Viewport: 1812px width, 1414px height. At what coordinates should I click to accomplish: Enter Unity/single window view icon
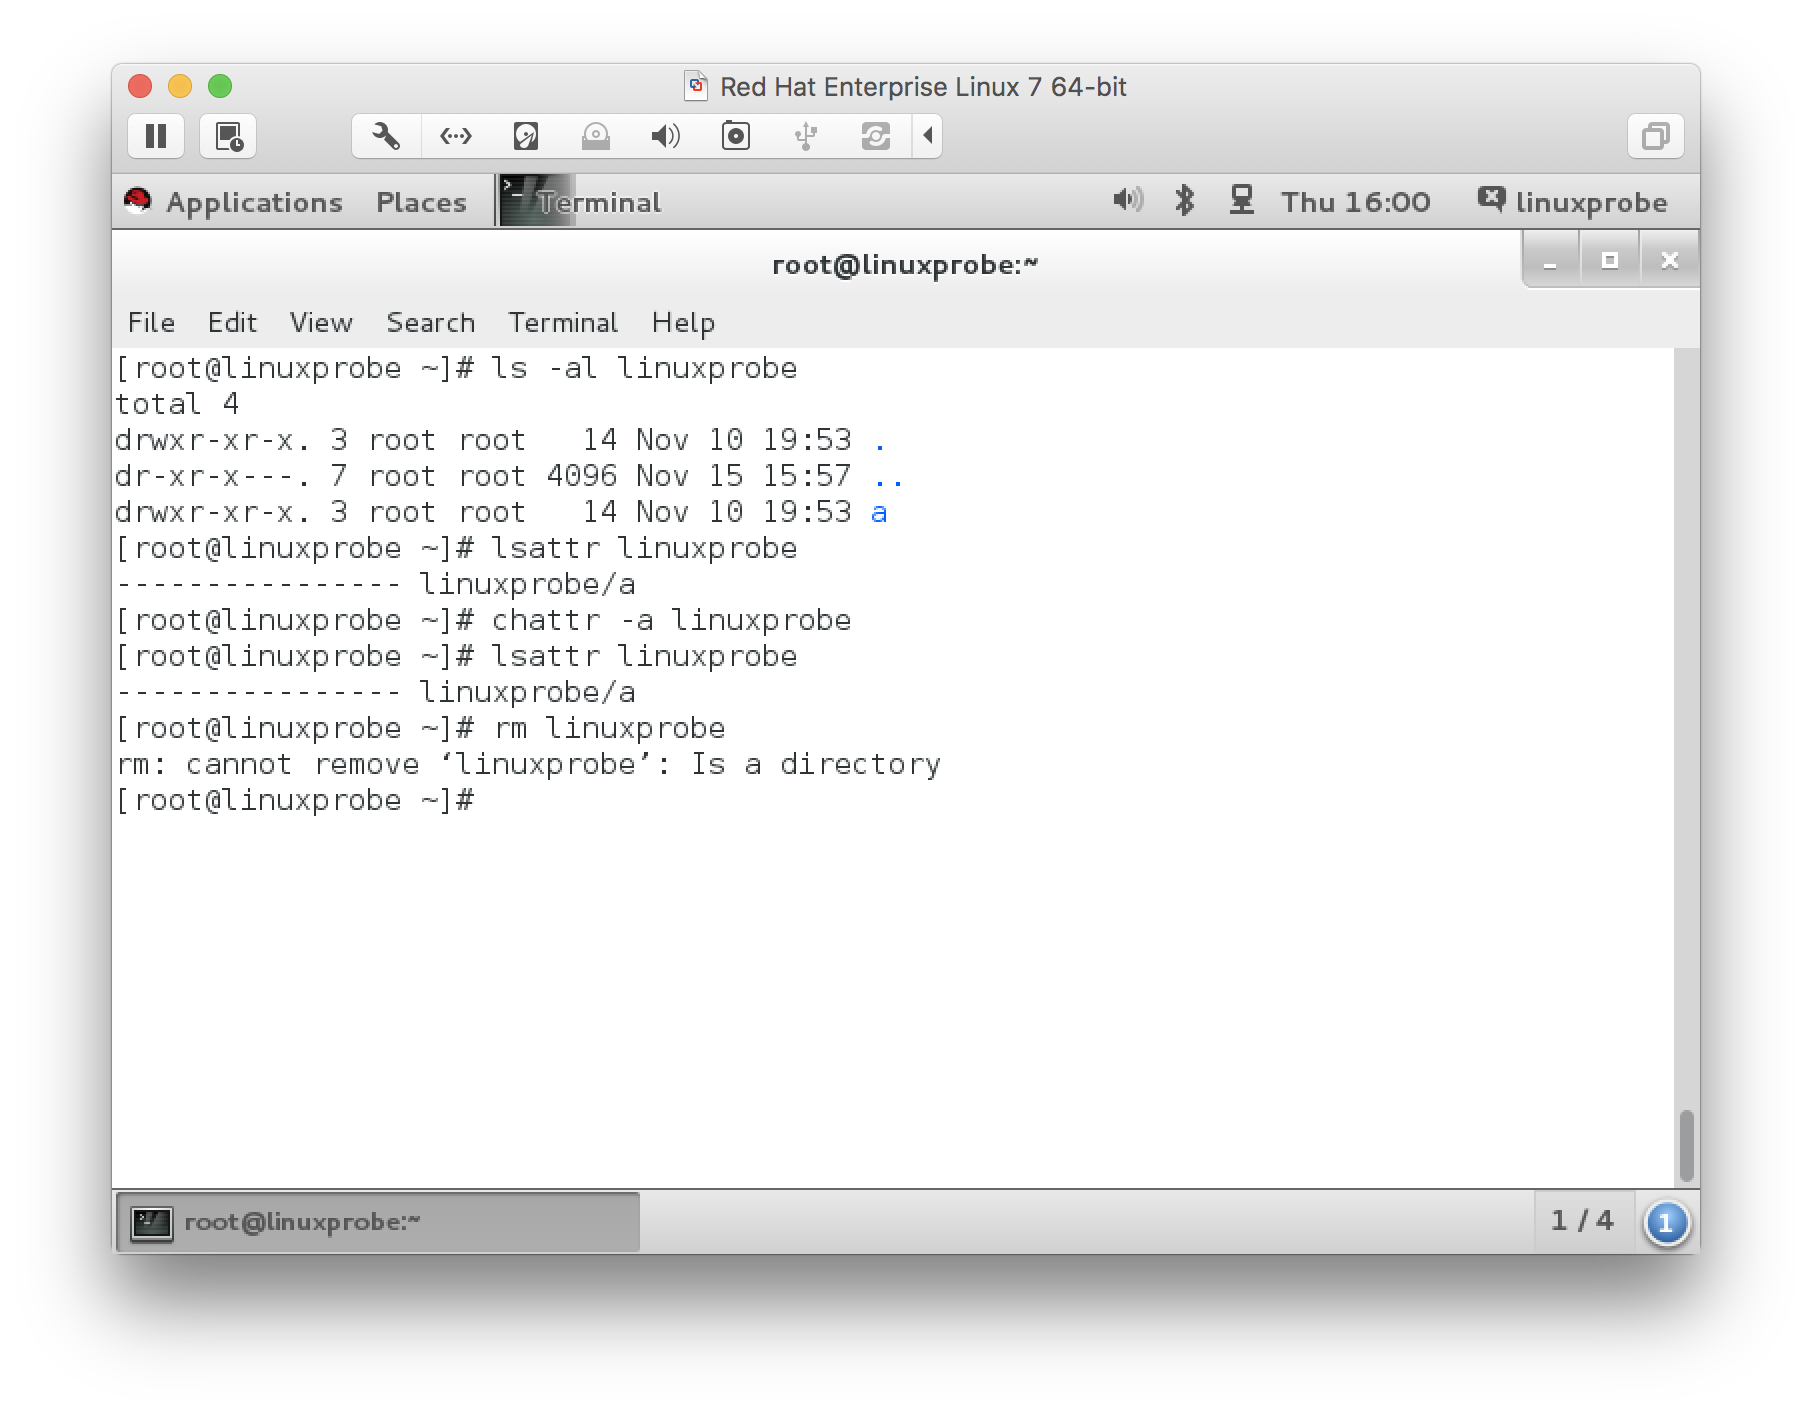pos(1656,136)
